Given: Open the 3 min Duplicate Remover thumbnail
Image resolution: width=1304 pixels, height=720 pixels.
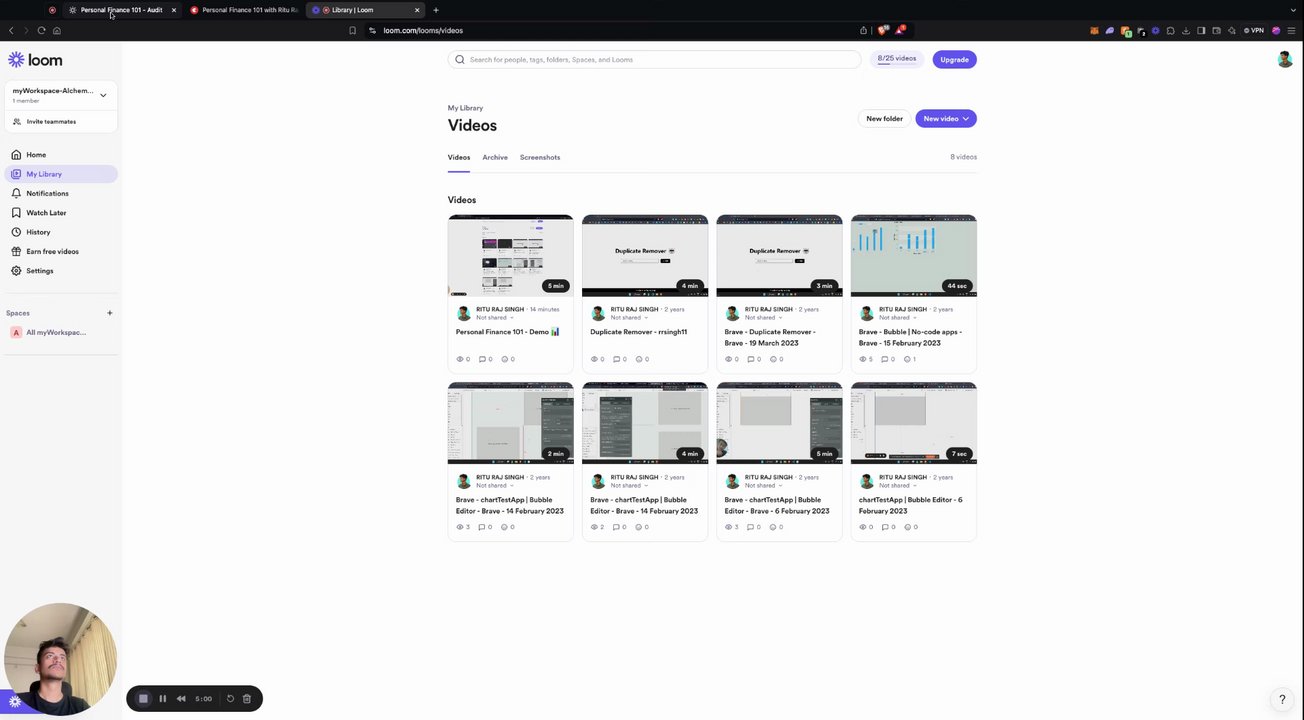Looking at the screenshot, I should pos(780,255).
